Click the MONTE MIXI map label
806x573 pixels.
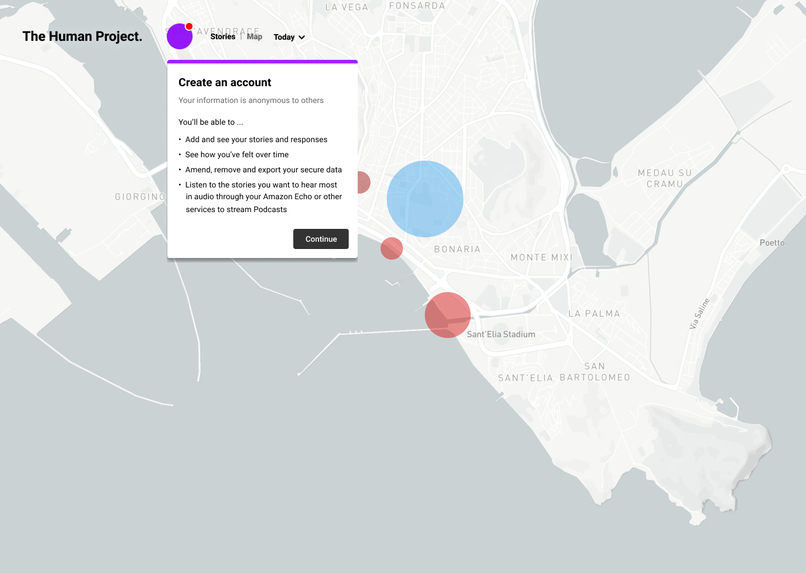click(541, 257)
